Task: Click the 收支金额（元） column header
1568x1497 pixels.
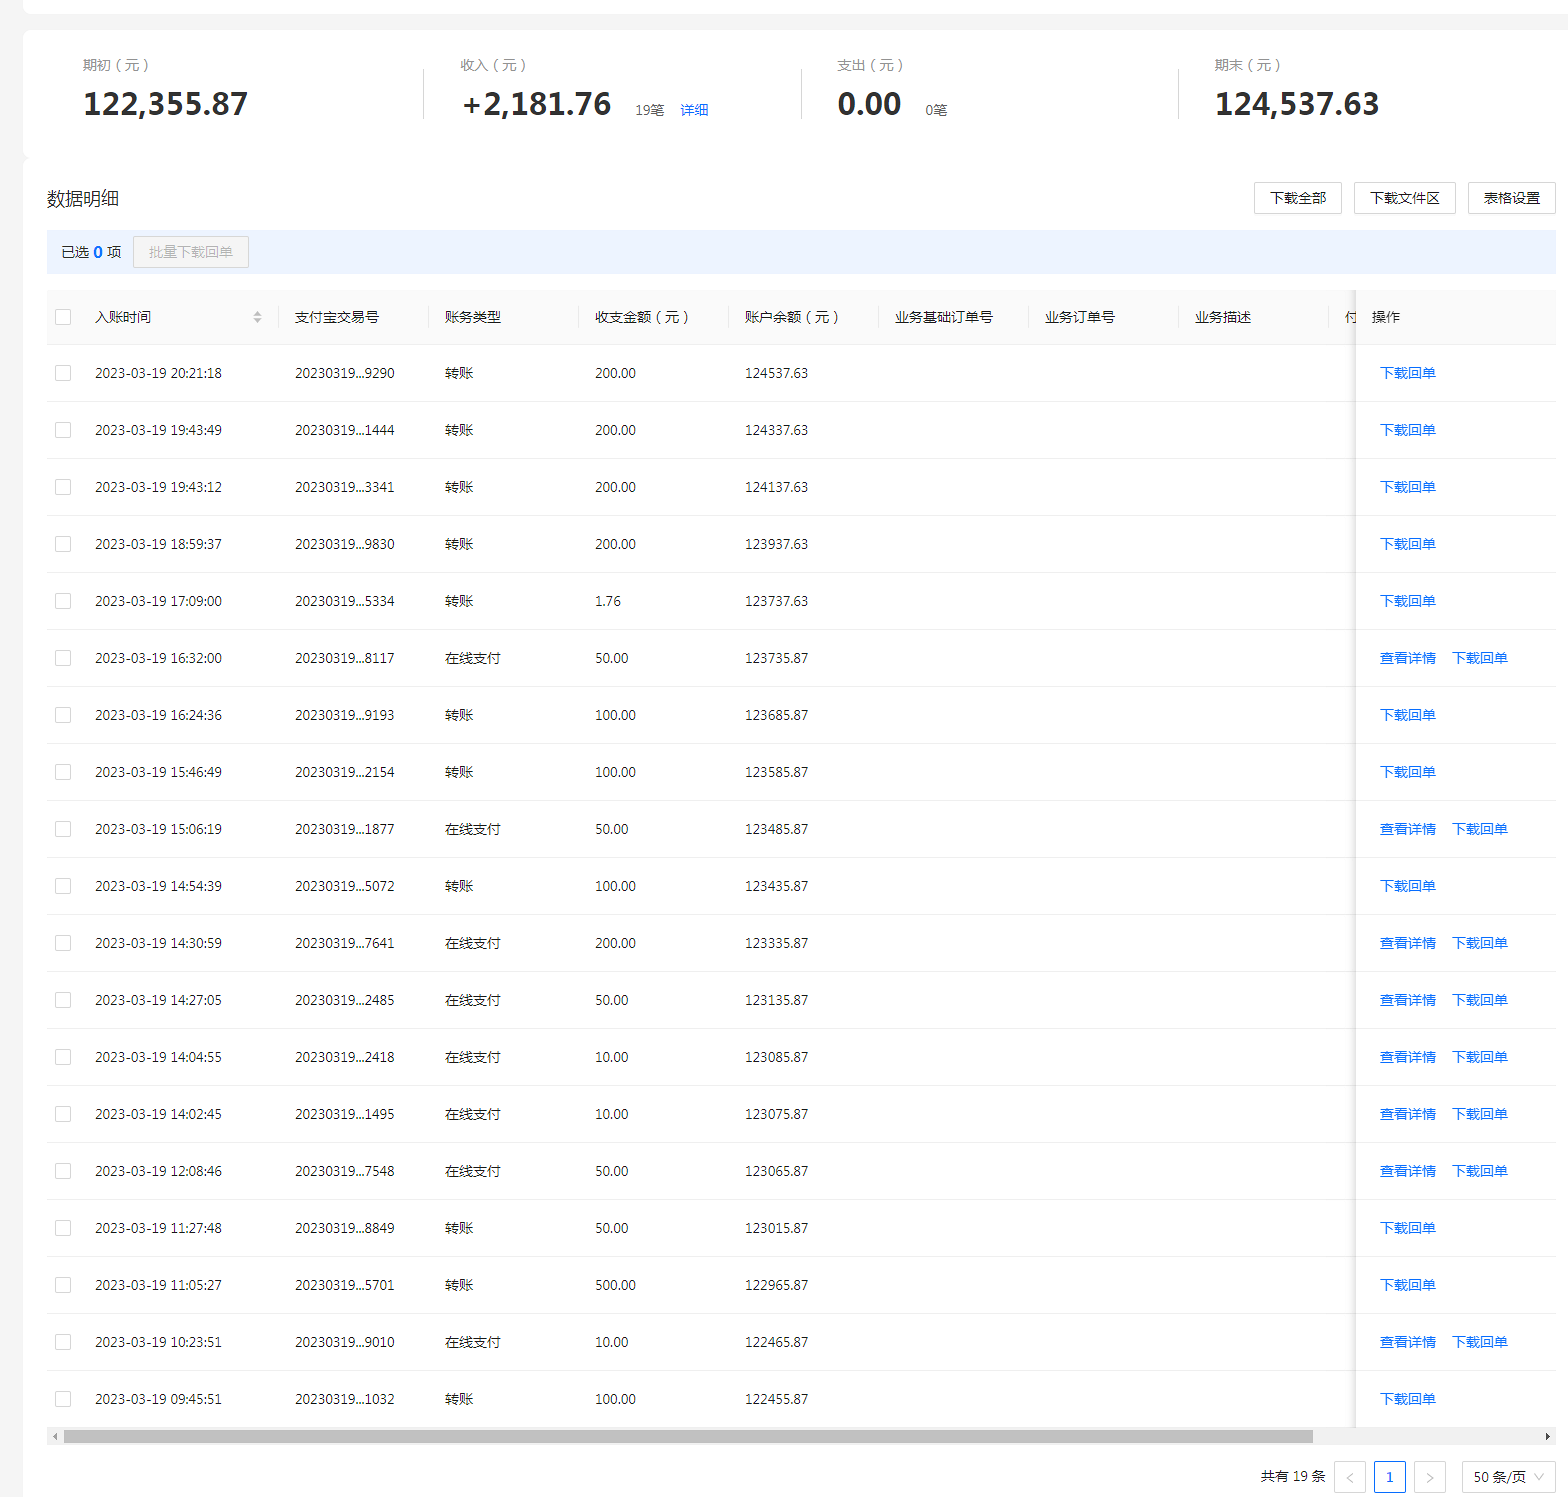Action: point(642,317)
